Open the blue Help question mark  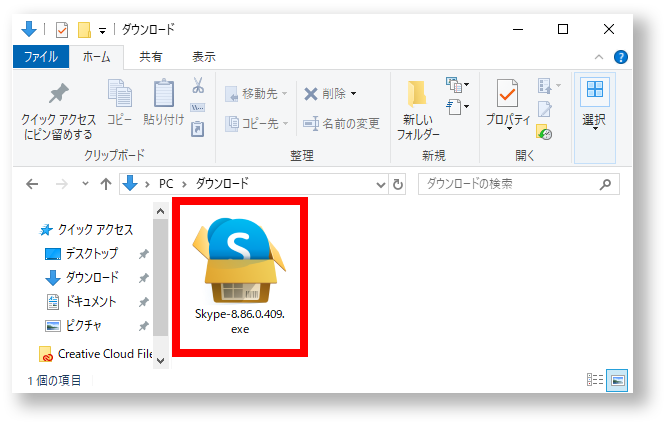[x=621, y=57]
